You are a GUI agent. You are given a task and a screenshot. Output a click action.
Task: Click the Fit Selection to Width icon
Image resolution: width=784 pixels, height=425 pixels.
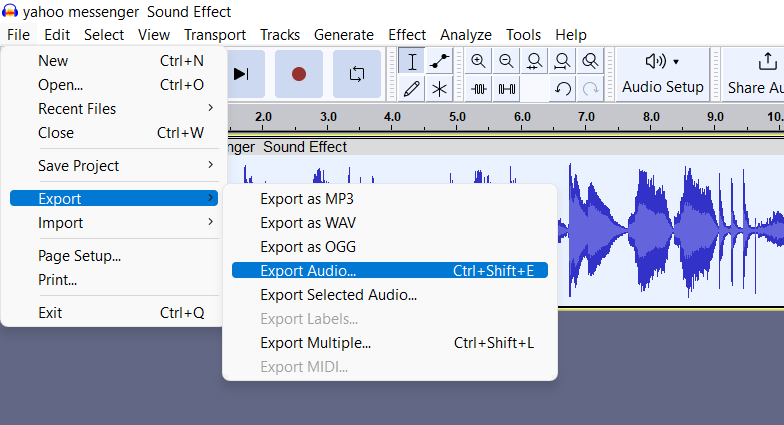click(535, 61)
